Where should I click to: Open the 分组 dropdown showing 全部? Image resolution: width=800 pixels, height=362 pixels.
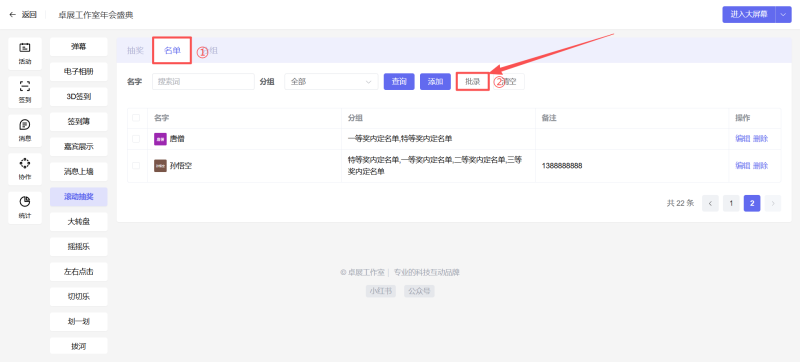click(331, 82)
